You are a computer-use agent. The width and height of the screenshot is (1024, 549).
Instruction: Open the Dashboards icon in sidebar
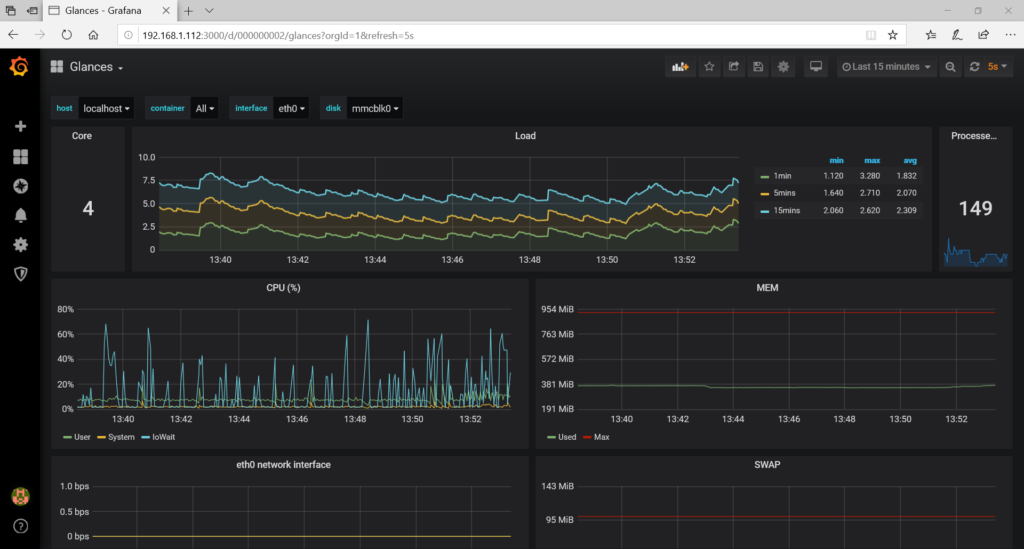coord(20,157)
